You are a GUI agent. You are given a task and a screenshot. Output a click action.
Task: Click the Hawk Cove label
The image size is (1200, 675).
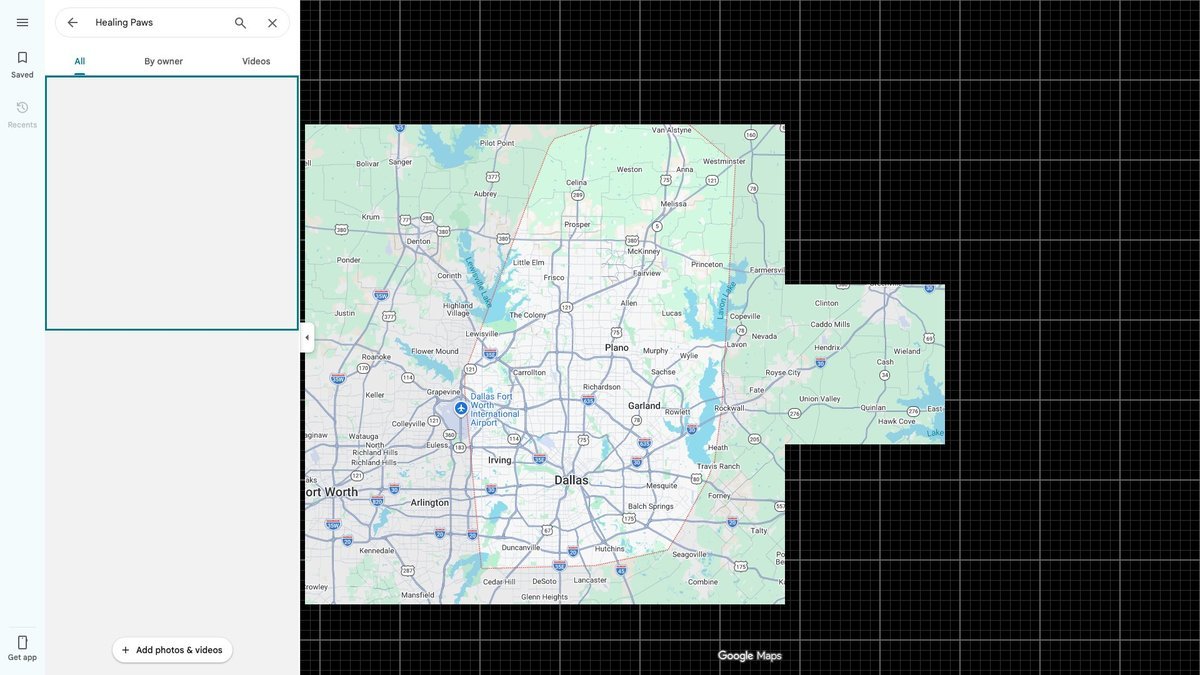click(x=897, y=421)
